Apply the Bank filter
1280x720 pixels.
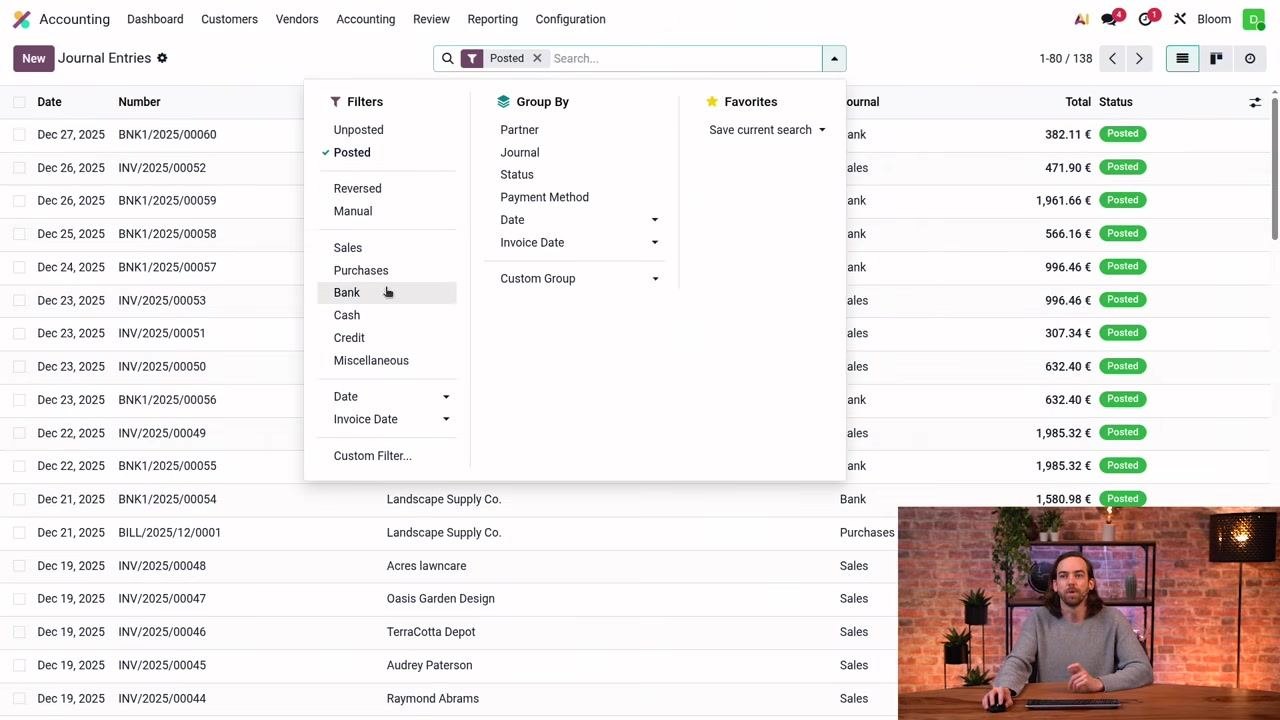click(x=387, y=292)
